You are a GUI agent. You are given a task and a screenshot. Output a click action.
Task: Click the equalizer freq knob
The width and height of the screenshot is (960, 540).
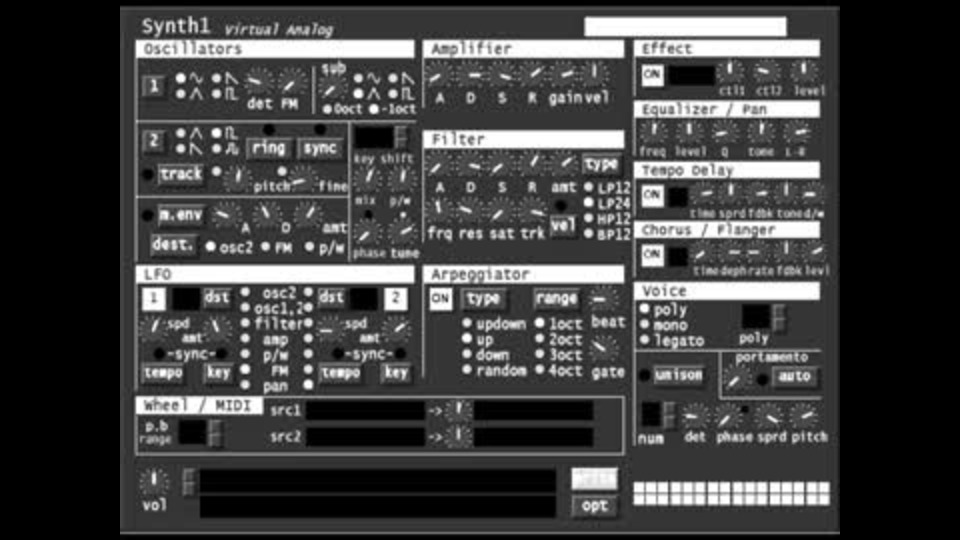point(653,131)
